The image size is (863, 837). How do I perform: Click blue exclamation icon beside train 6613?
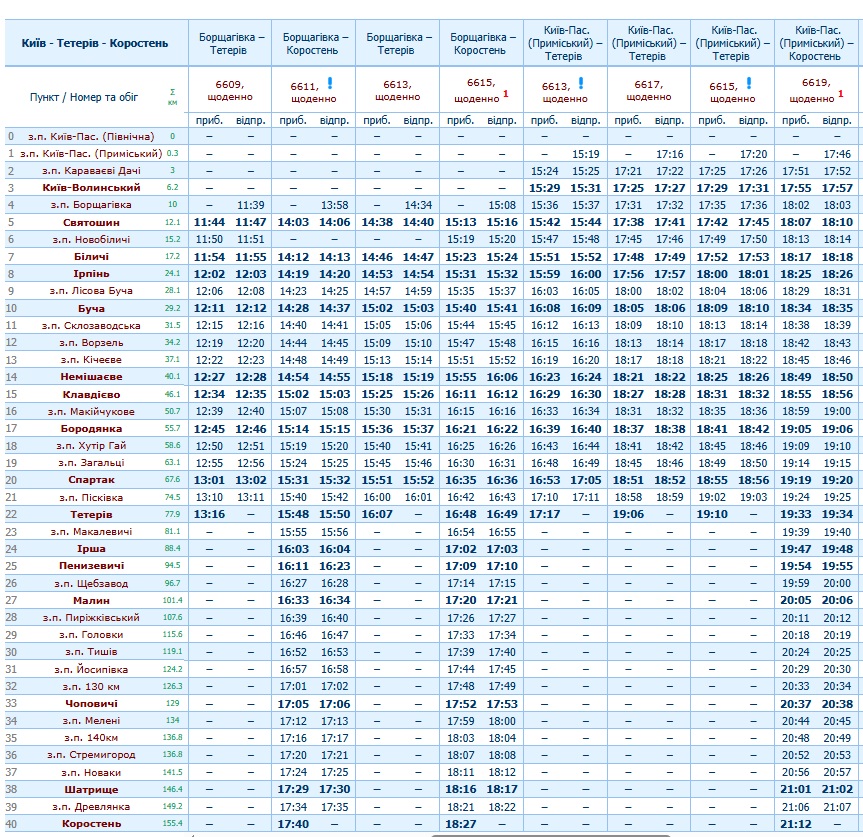click(580, 83)
